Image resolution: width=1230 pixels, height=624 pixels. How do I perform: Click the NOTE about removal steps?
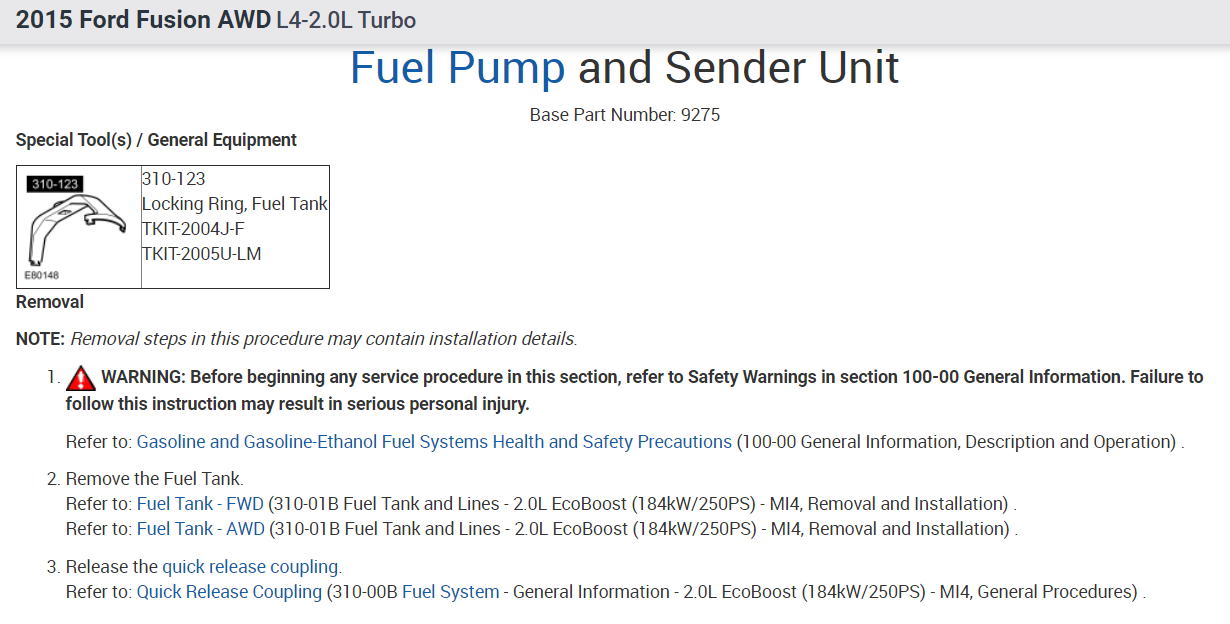[296, 339]
